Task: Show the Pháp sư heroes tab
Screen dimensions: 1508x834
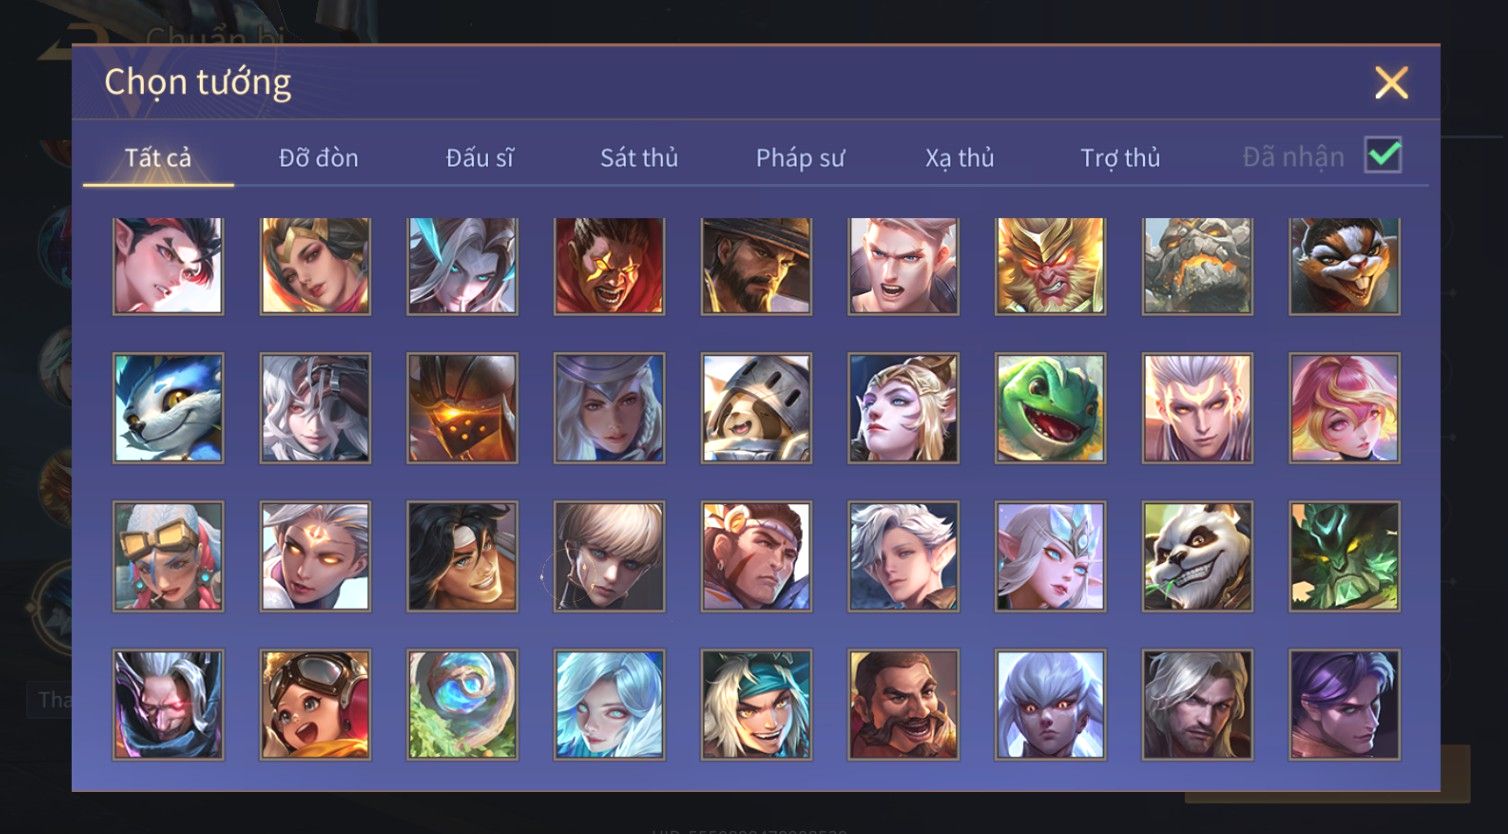Action: tap(800, 158)
